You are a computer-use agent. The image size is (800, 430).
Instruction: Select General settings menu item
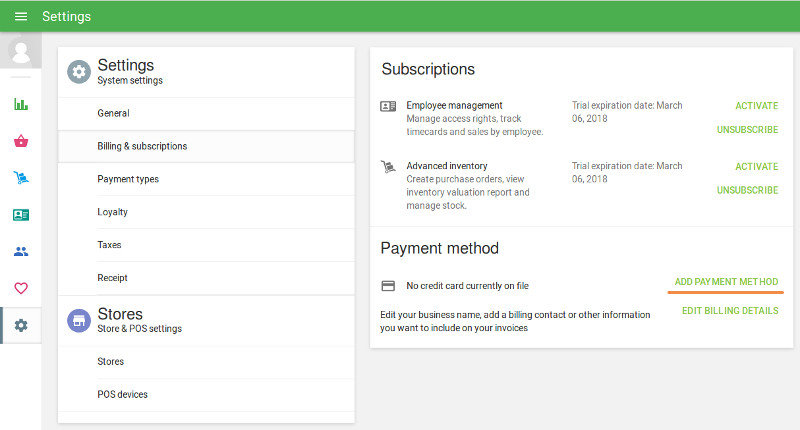click(x=113, y=114)
